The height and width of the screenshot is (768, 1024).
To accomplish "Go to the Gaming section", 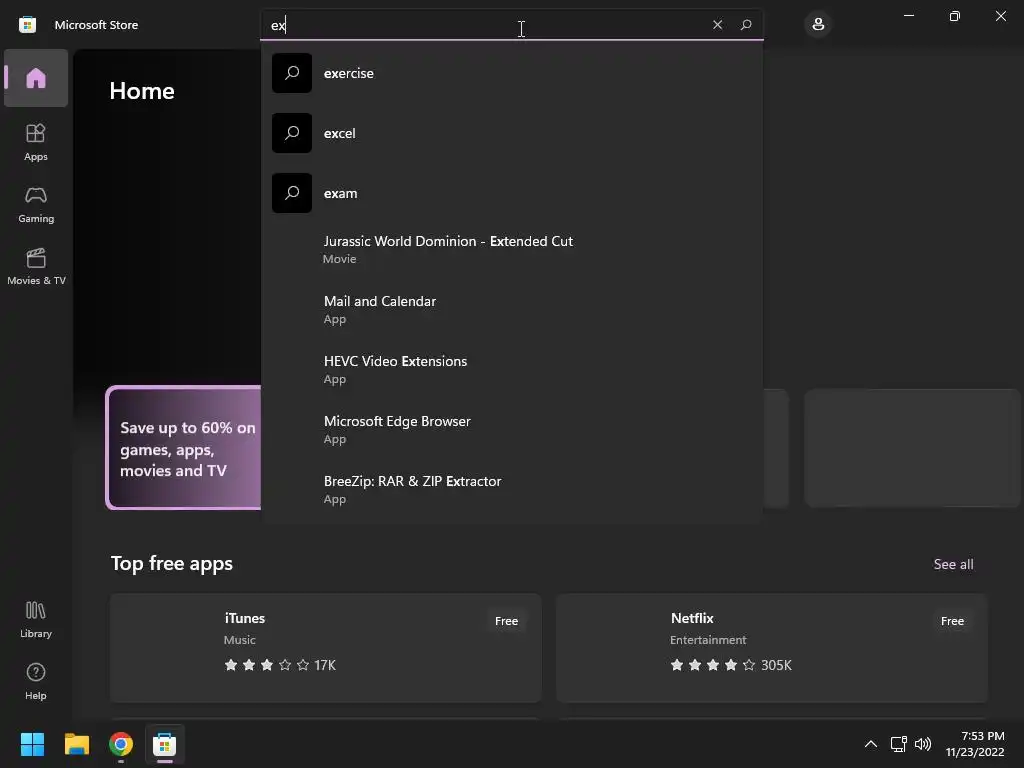I will click(x=36, y=204).
